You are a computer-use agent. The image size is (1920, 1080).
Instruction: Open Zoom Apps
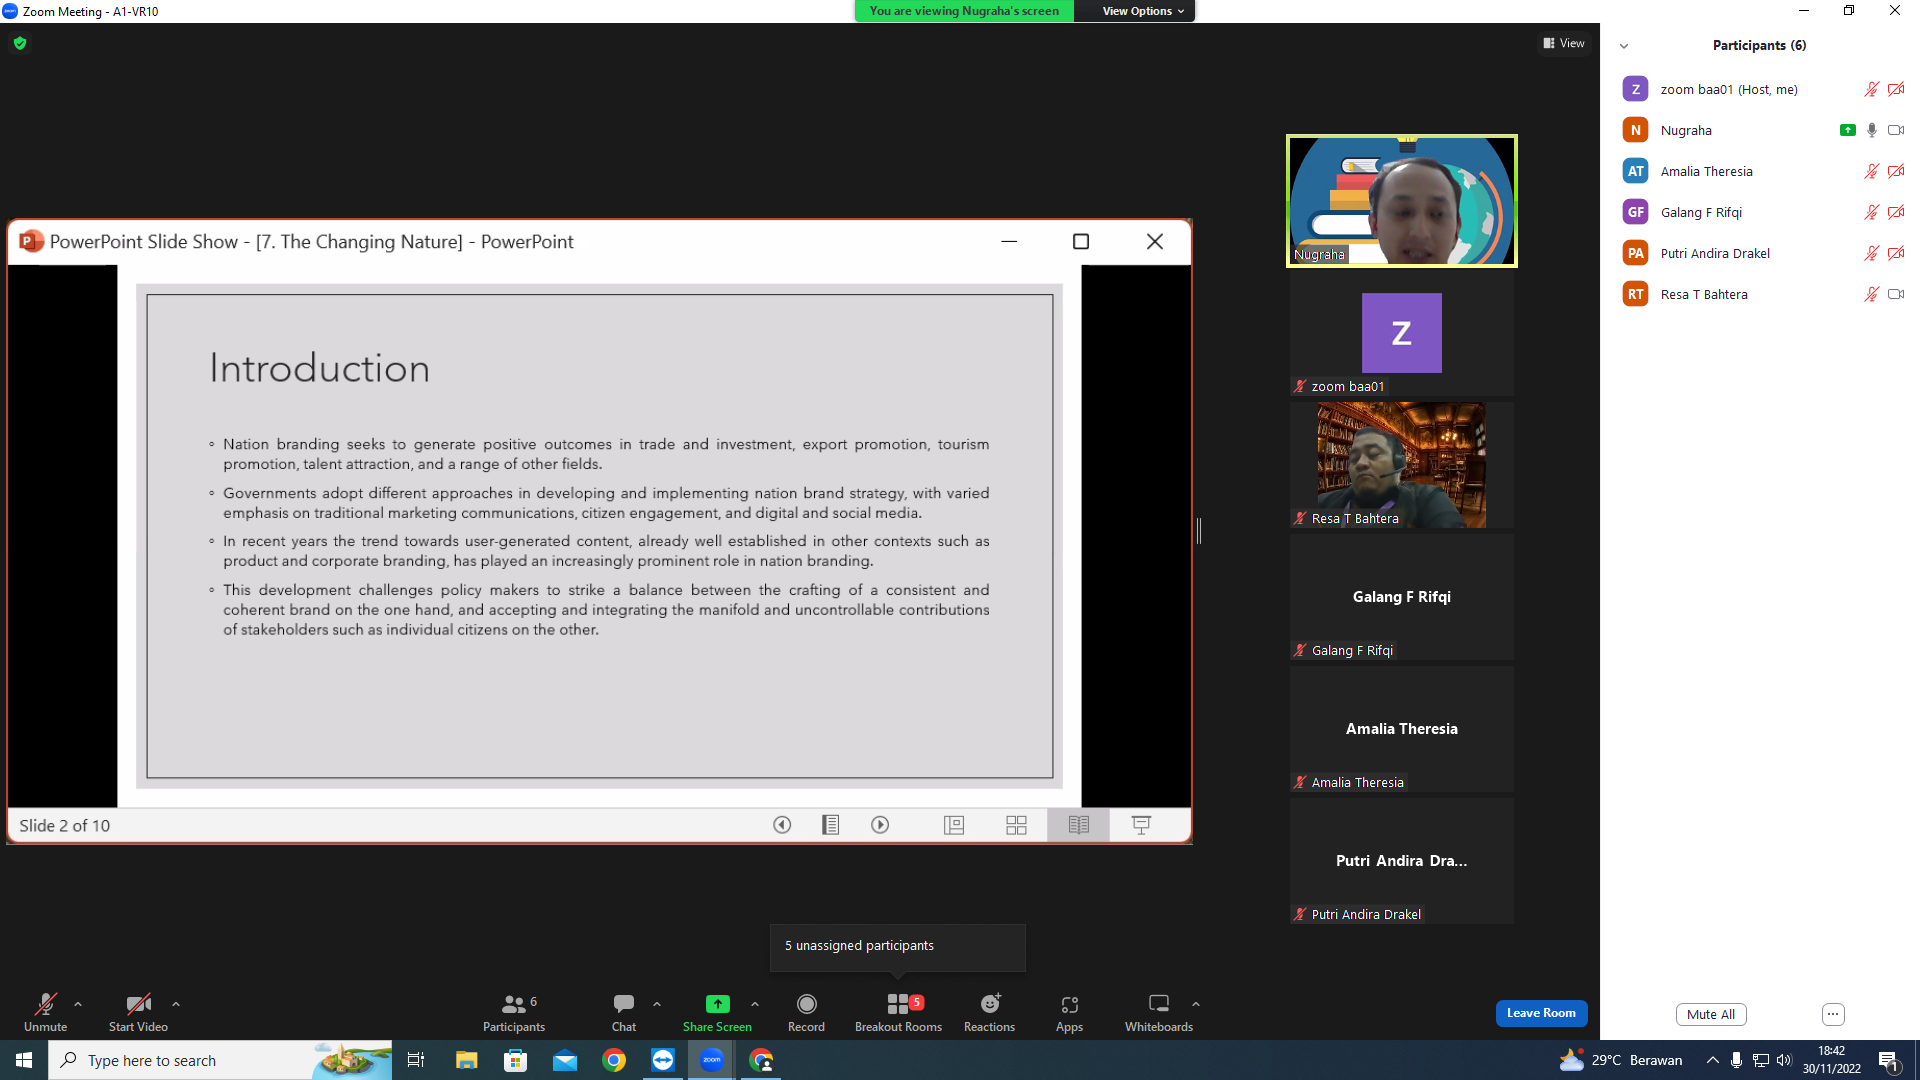tap(1069, 1012)
